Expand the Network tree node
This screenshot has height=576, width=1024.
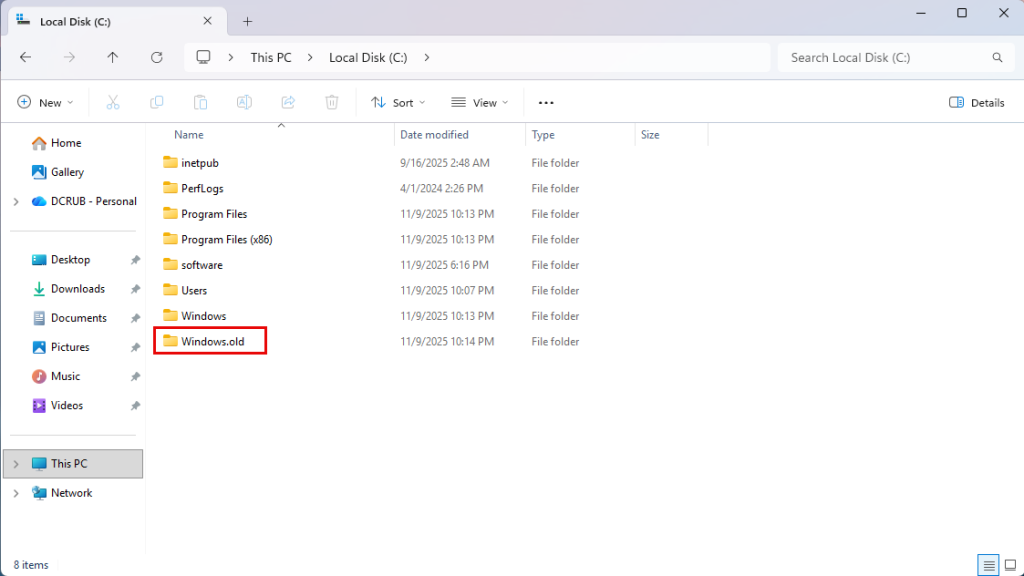tap(16, 494)
